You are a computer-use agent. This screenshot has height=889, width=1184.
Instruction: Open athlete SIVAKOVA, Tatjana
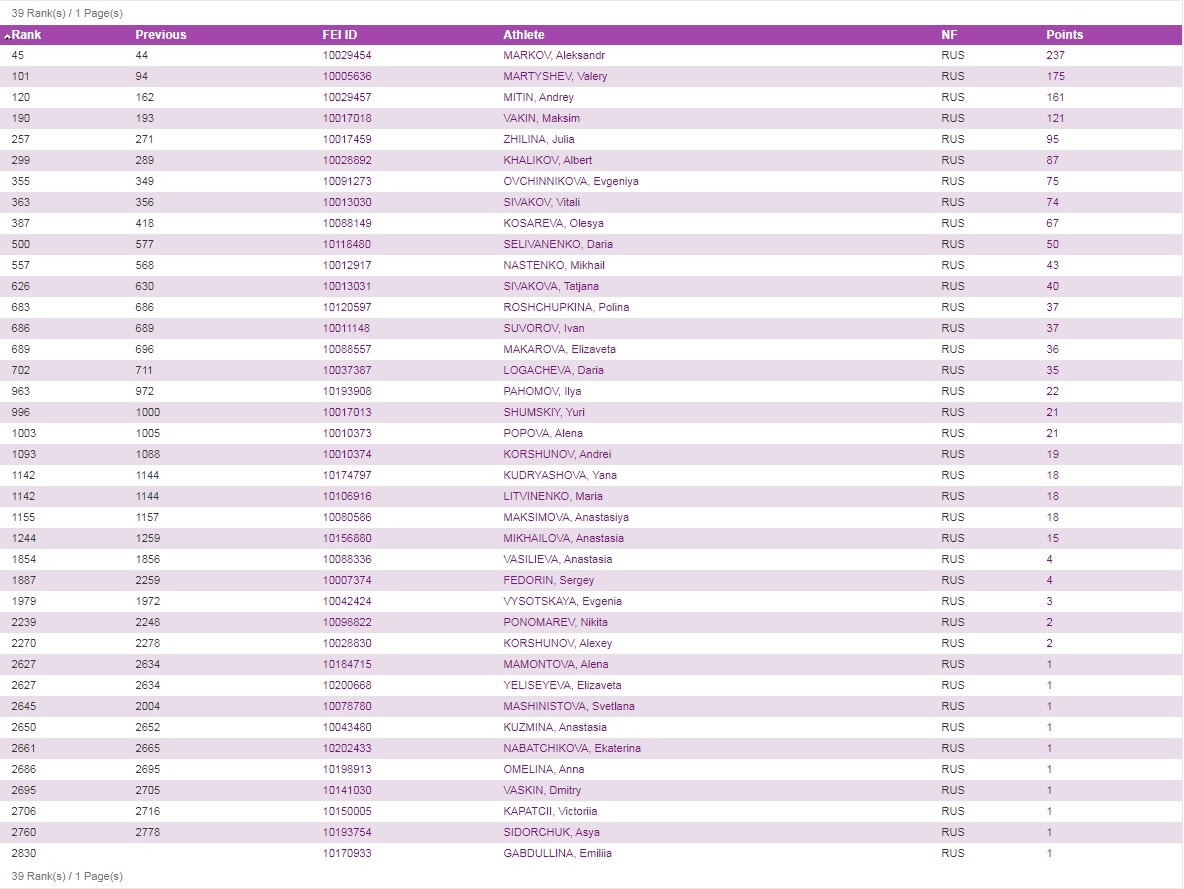point(551,286)
